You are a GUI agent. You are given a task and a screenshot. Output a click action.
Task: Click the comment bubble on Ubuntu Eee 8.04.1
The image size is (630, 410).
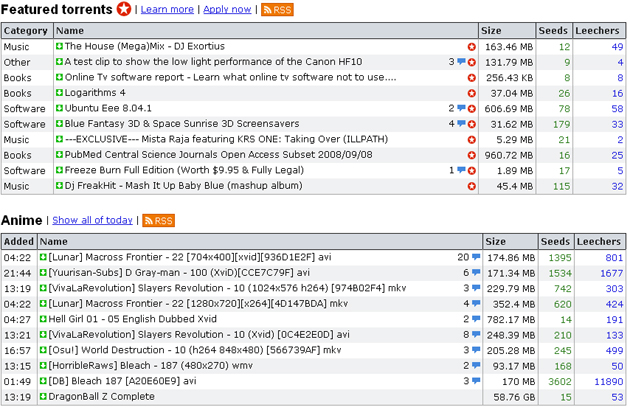coord(461,108)
